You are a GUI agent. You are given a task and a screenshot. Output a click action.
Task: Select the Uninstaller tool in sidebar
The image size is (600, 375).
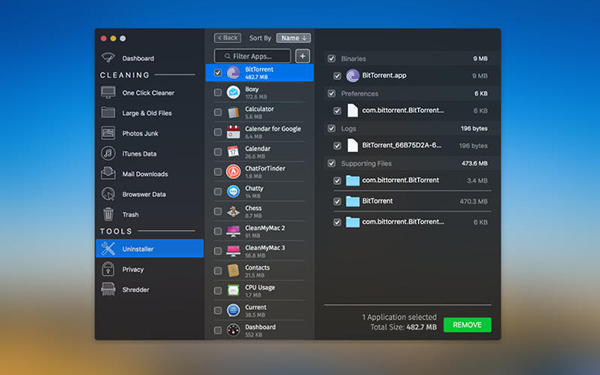[150, 249]
